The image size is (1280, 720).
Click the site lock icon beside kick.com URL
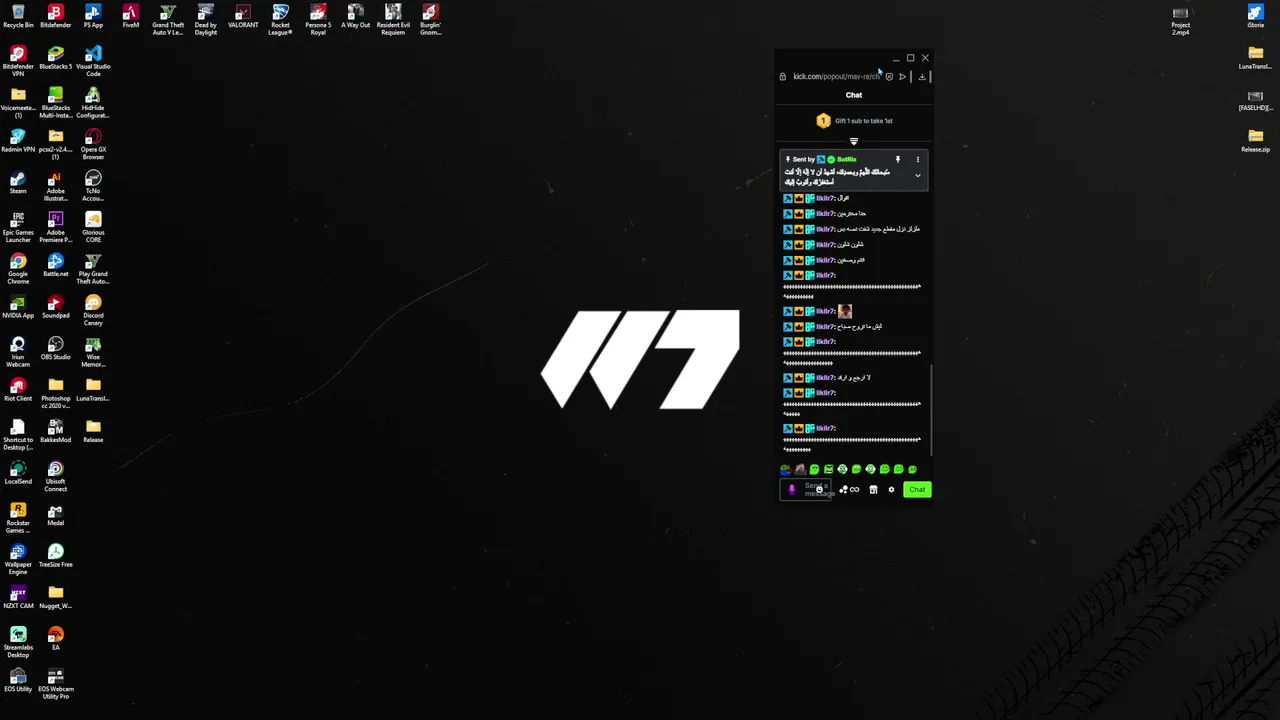[783, 76]
